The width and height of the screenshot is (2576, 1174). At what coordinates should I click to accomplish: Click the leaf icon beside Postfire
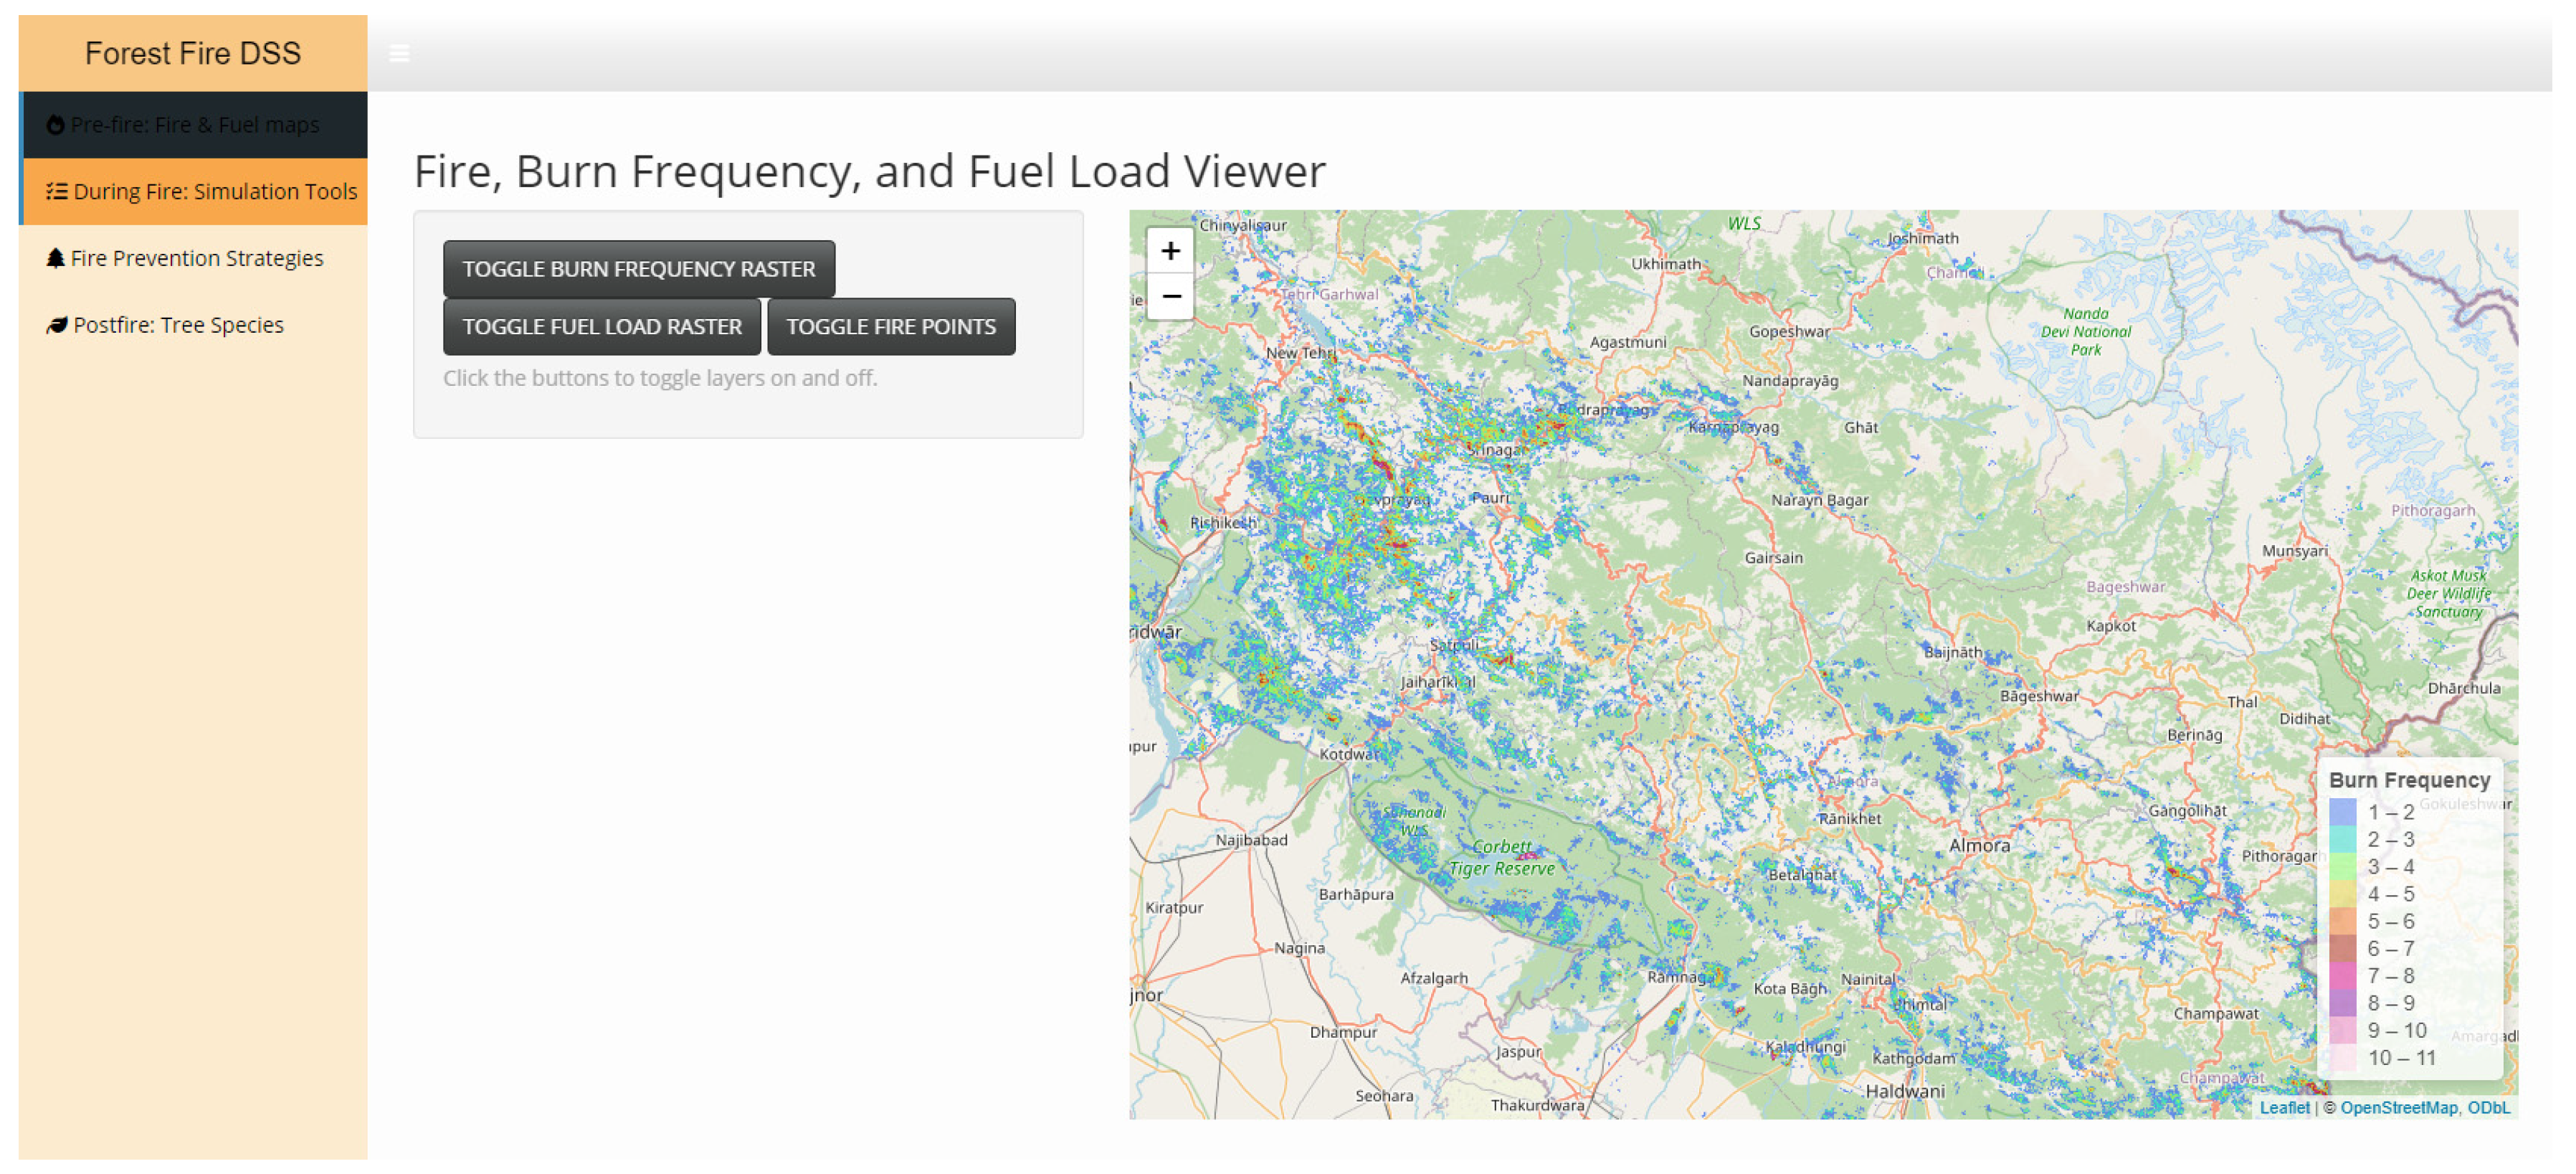[57, 325]
